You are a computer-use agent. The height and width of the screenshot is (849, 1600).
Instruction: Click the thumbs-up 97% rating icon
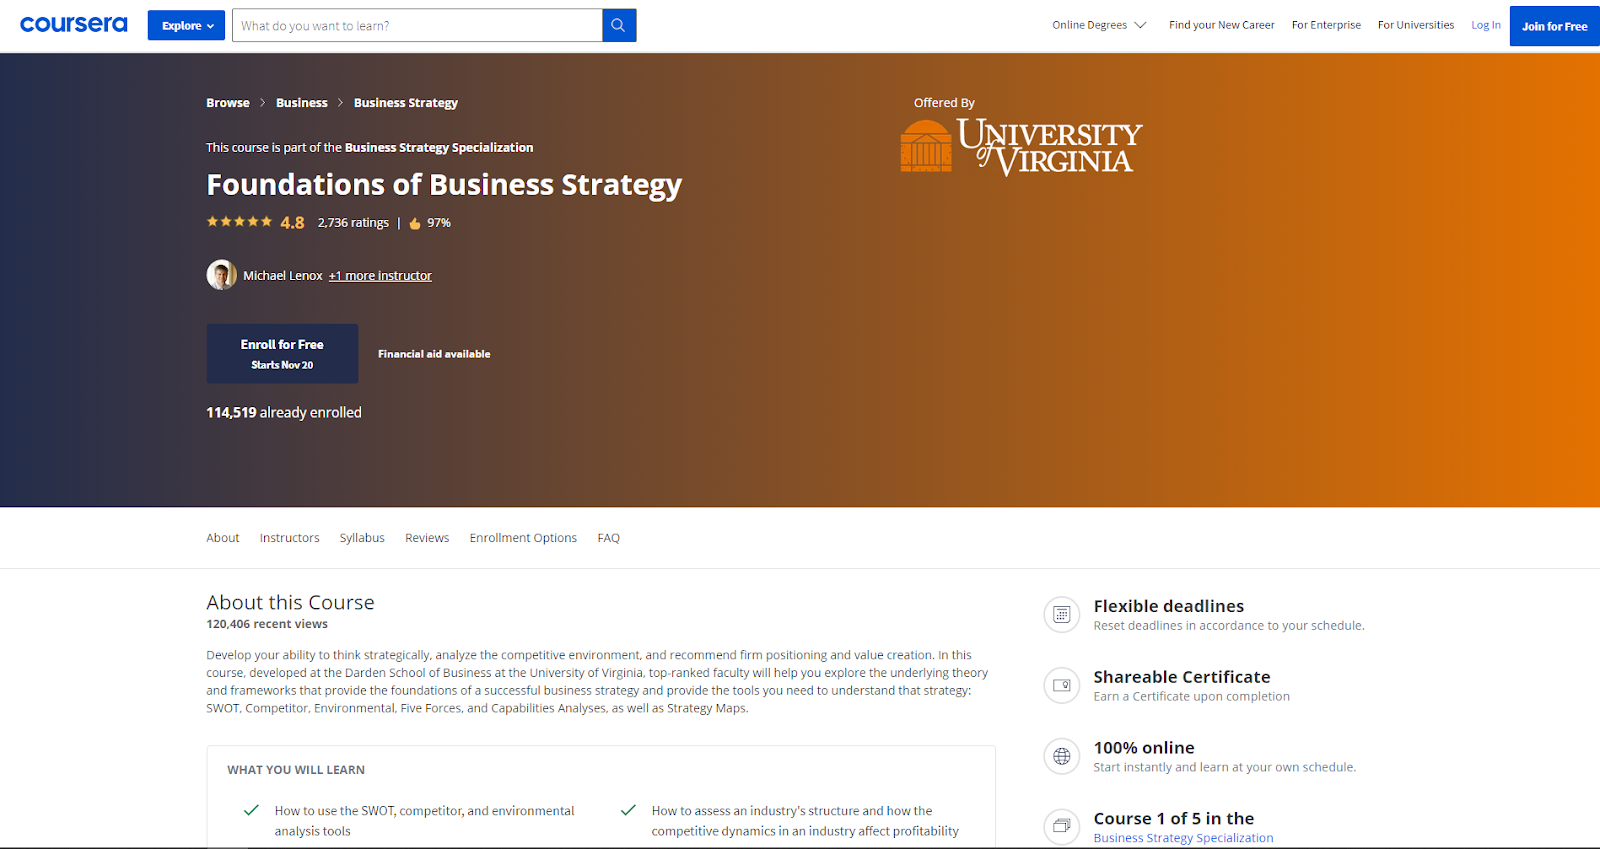pyautogui.click(x=415, y=223)
